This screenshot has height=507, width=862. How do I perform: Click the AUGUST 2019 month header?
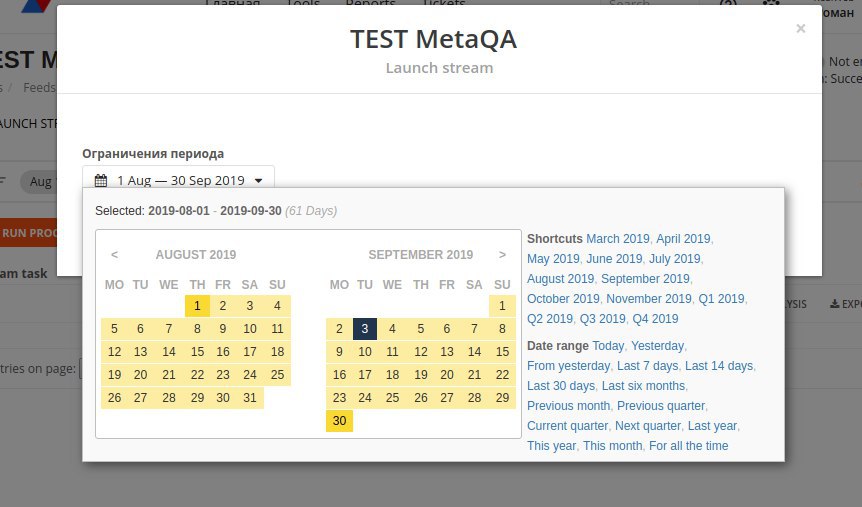click(x=196, y=255)
